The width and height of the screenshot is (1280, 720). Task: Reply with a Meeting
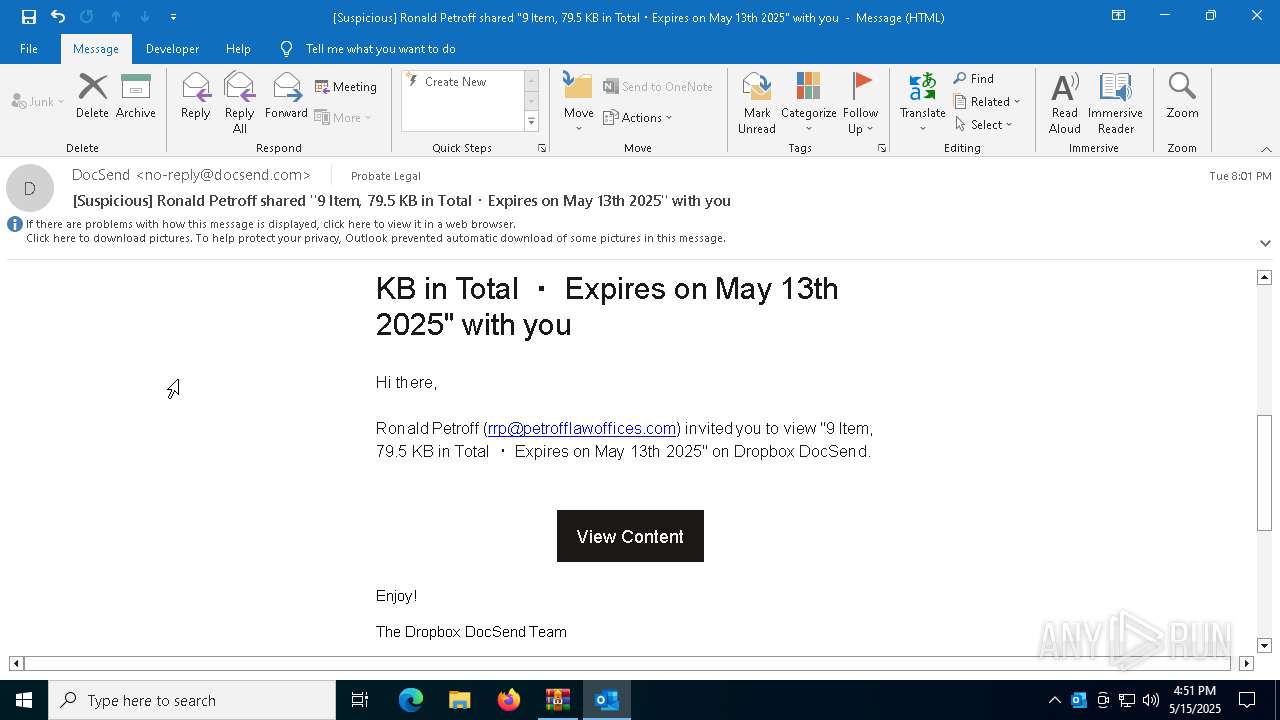346,87
